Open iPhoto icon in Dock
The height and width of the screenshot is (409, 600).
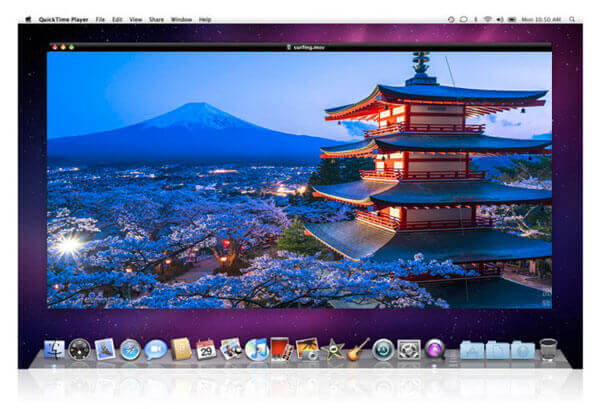pos(307,349)
